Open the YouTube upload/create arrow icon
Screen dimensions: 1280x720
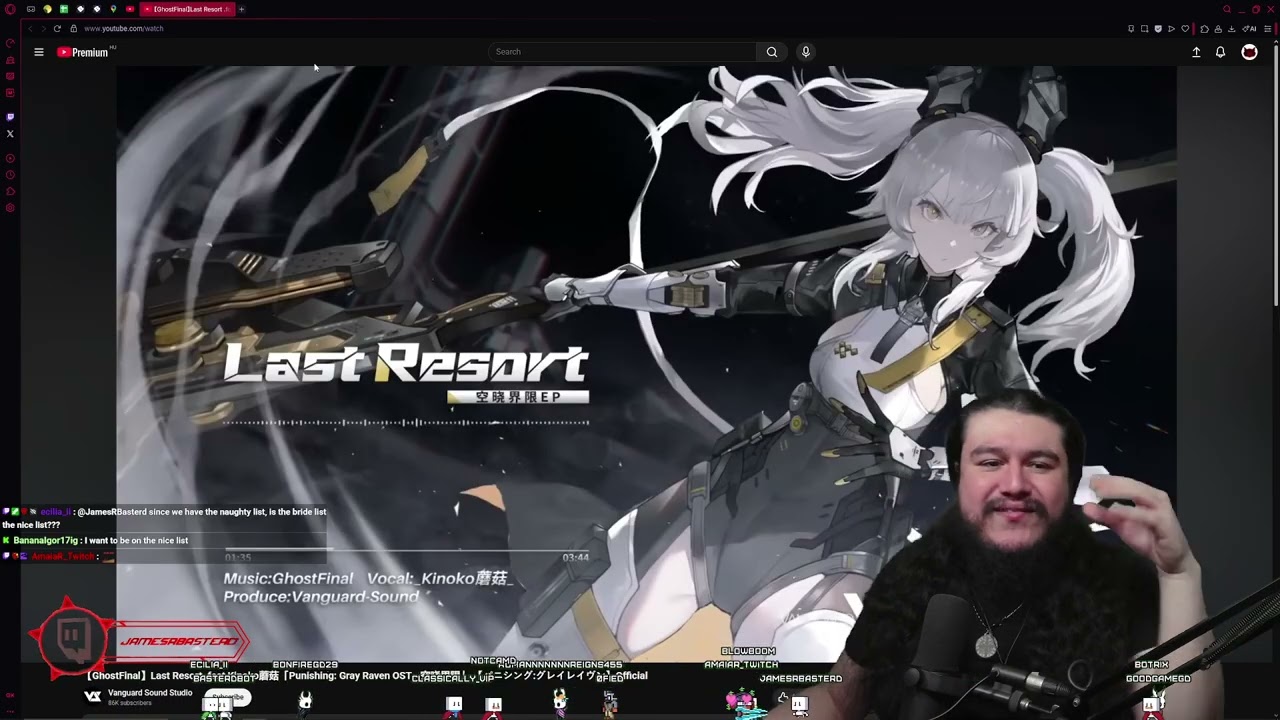pyautogui.click(x=1196, y=52)
